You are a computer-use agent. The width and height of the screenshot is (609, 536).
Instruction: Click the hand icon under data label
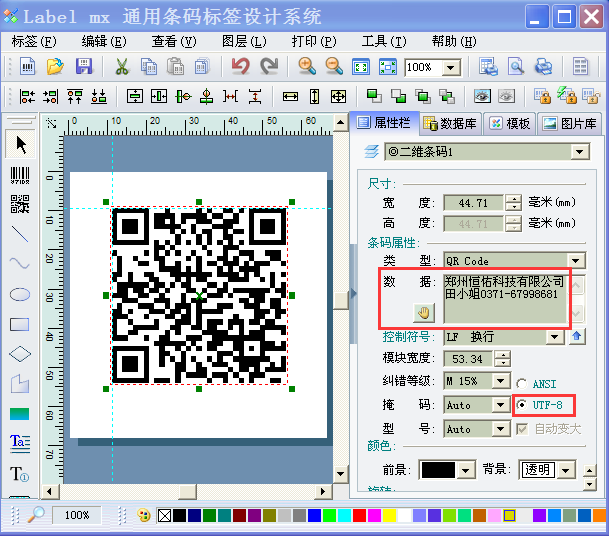(424, 313)
